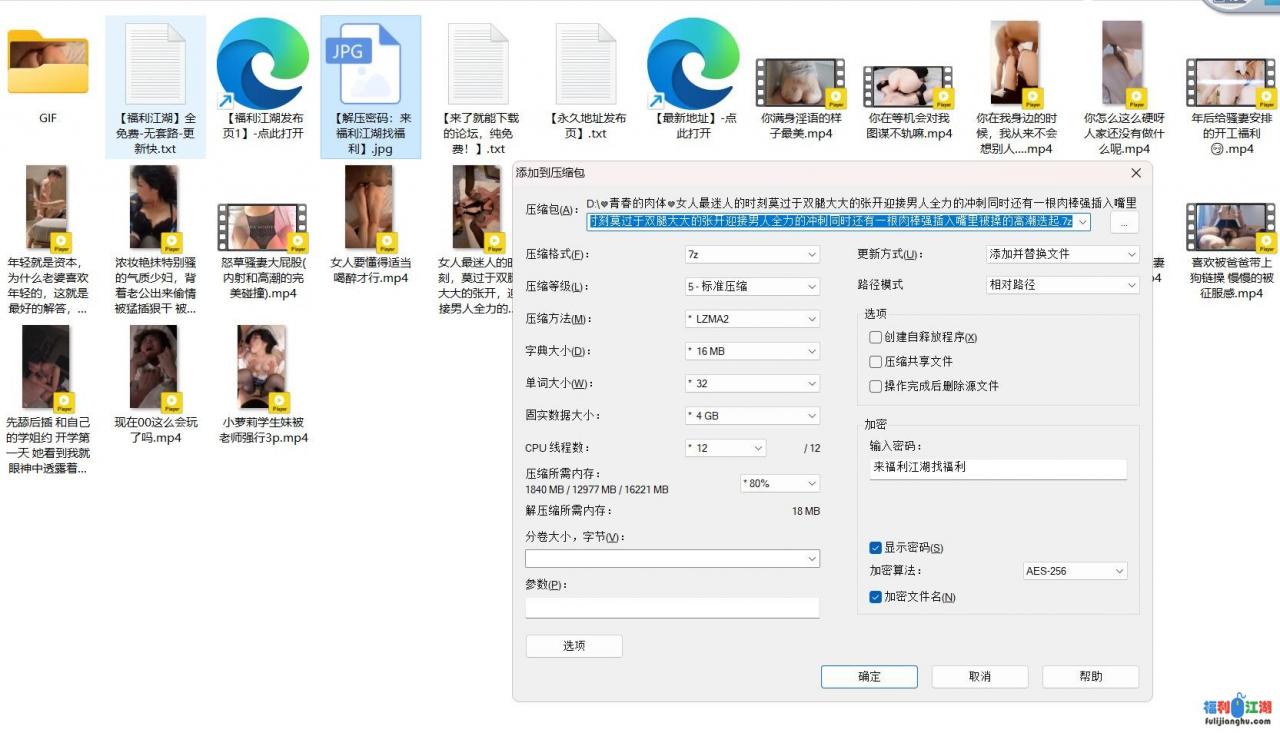Select the 来了就能下载的论坛 text file
Image resolution: width=1280 pixels, height=733 pixels.
[478, 65]
